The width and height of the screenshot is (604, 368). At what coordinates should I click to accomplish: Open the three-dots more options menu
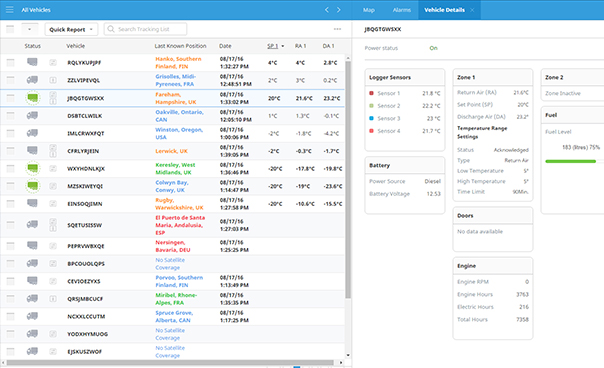pos(337,29)
